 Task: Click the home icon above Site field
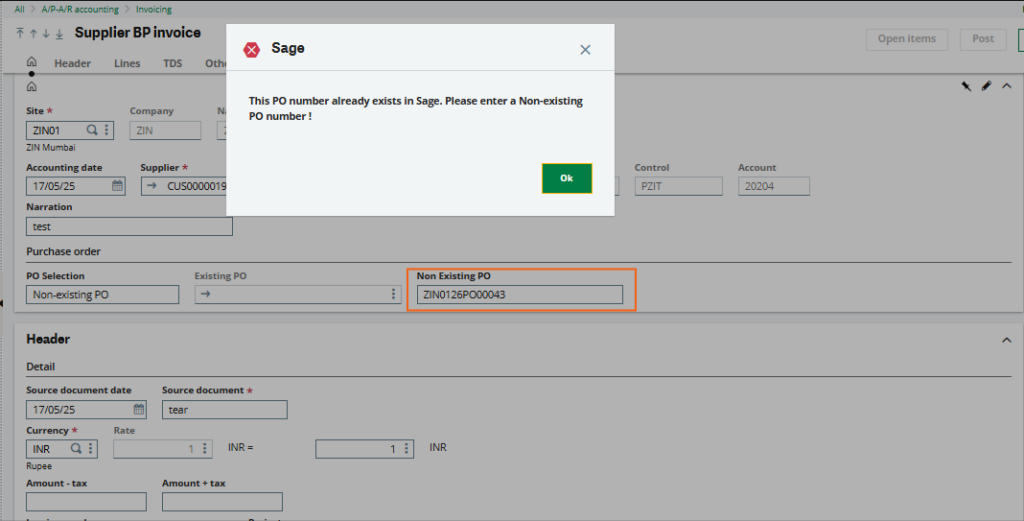coord(31,87)
